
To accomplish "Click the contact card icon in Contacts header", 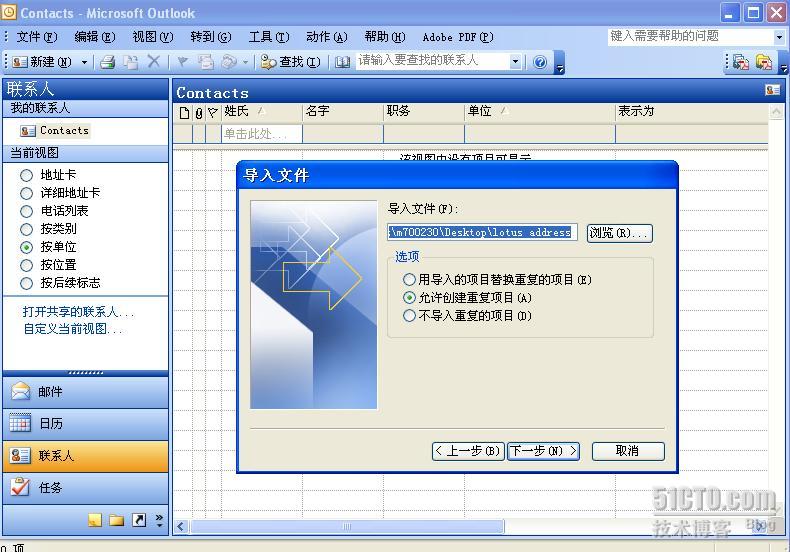I will (772, 90).
